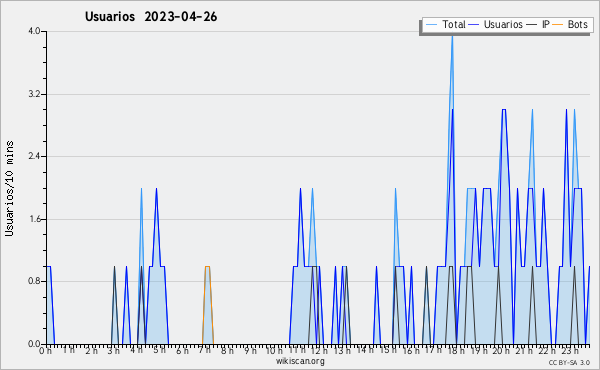This screenshot has height=370, width=600.
Task: Click the '0 h' x-axis label
Action: coord(46,350)
